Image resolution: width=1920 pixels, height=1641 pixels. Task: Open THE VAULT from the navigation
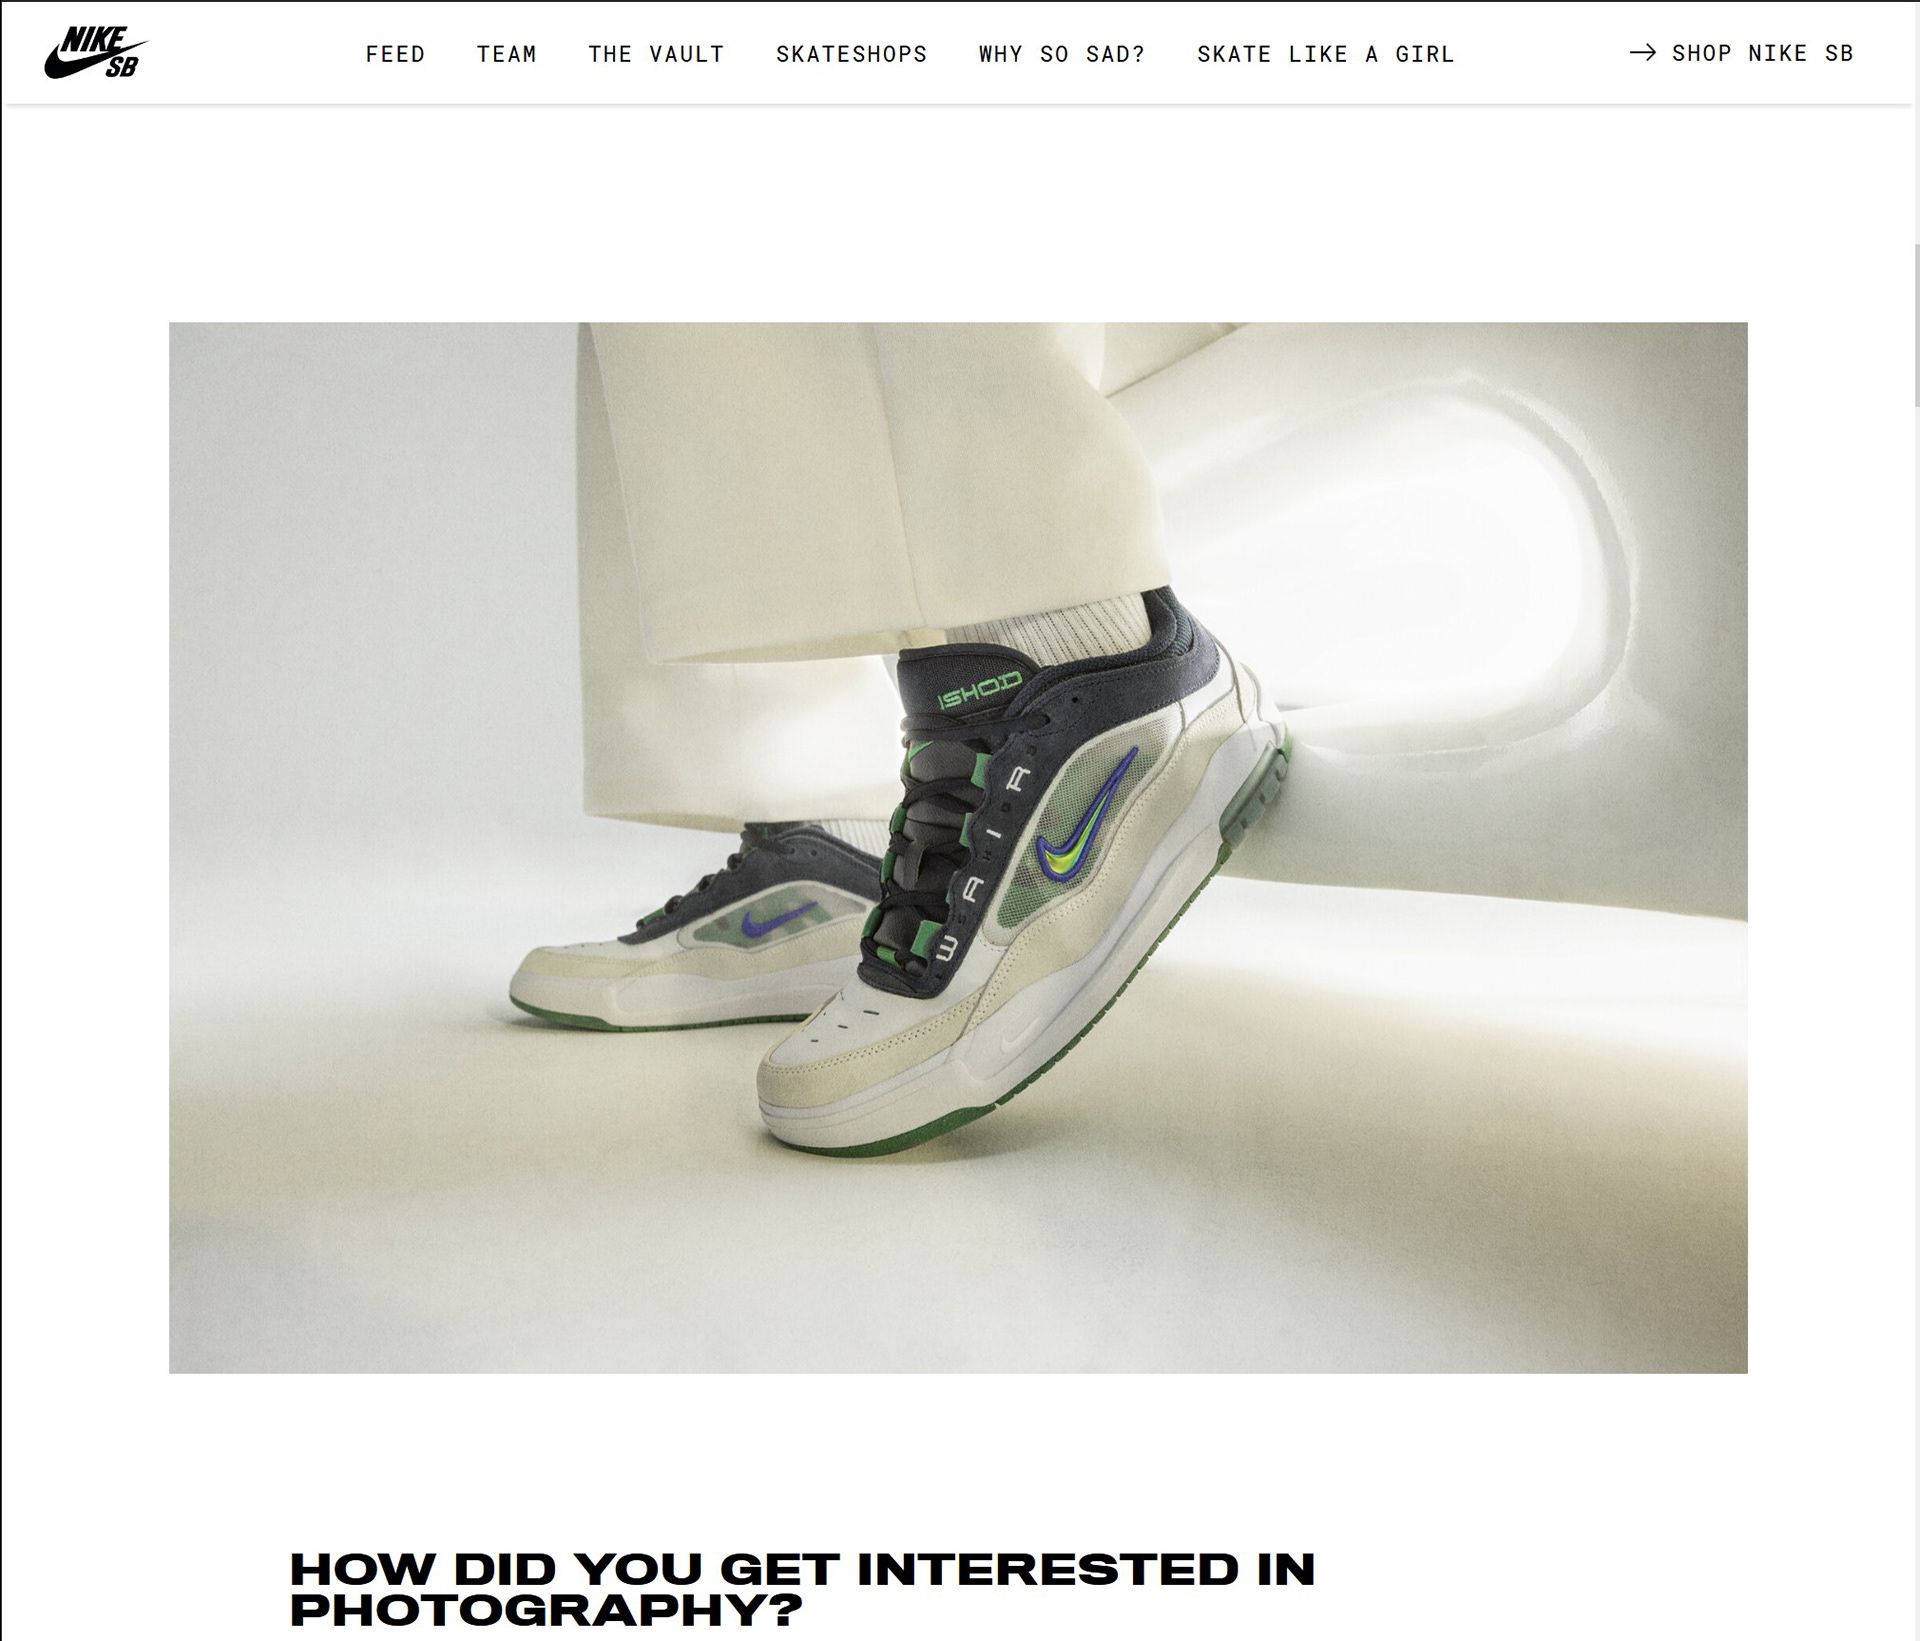656,54
